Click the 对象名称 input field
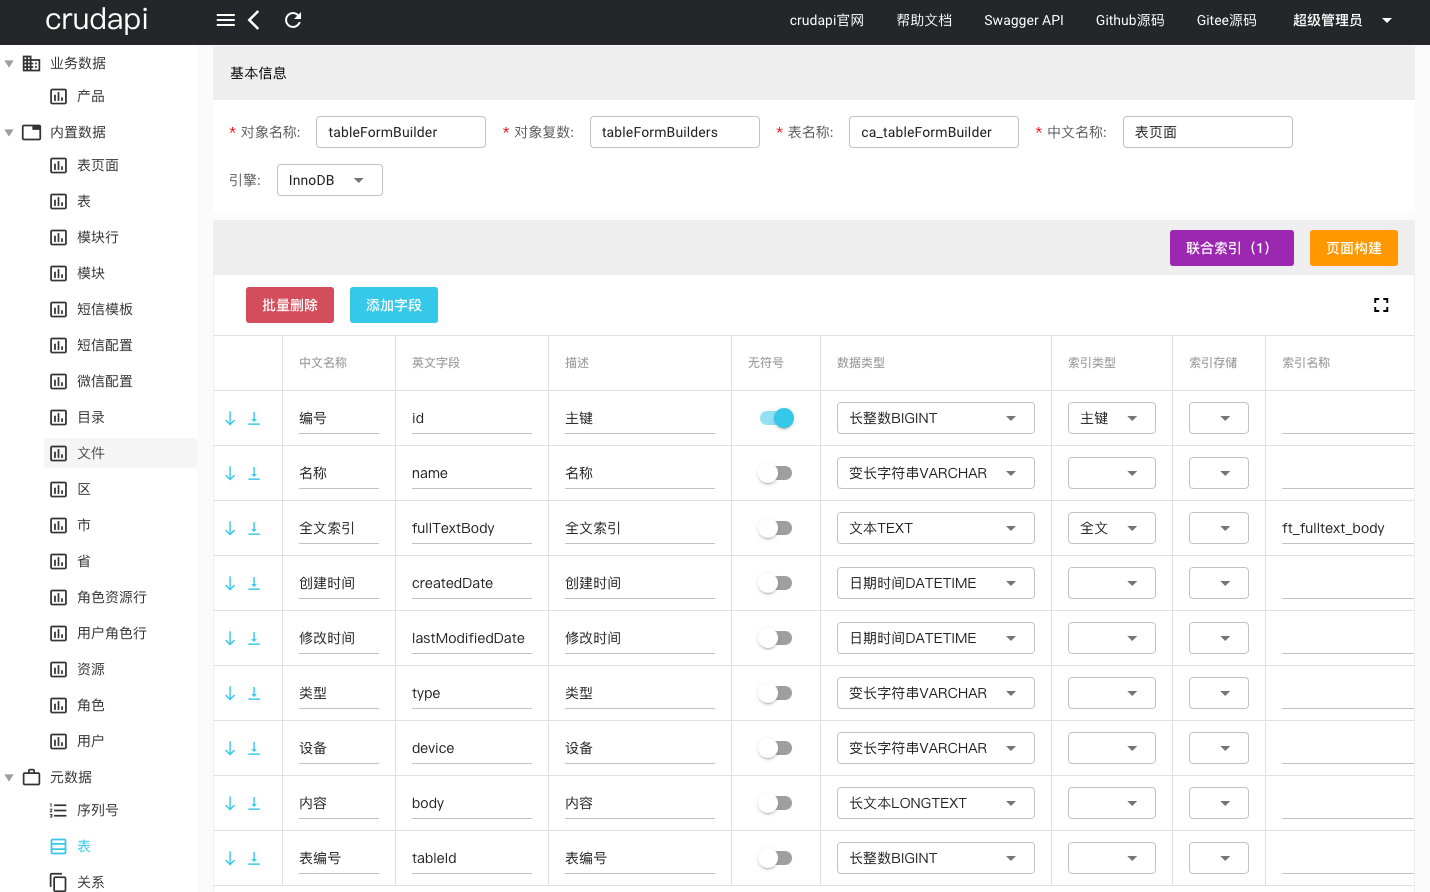This screenshot has height=892, width=1430. point(400,131)
